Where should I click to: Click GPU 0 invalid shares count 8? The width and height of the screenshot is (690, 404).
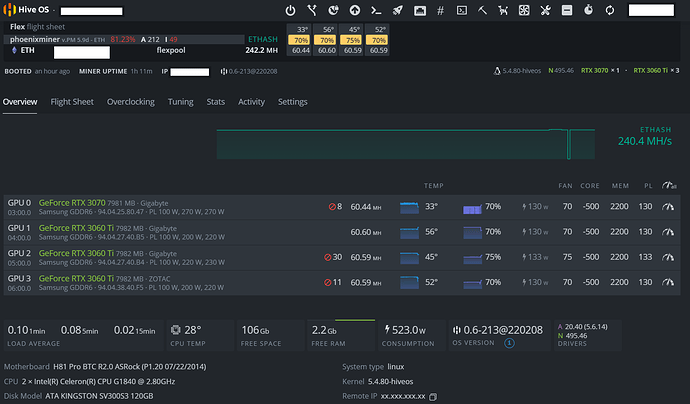(335, 206)
